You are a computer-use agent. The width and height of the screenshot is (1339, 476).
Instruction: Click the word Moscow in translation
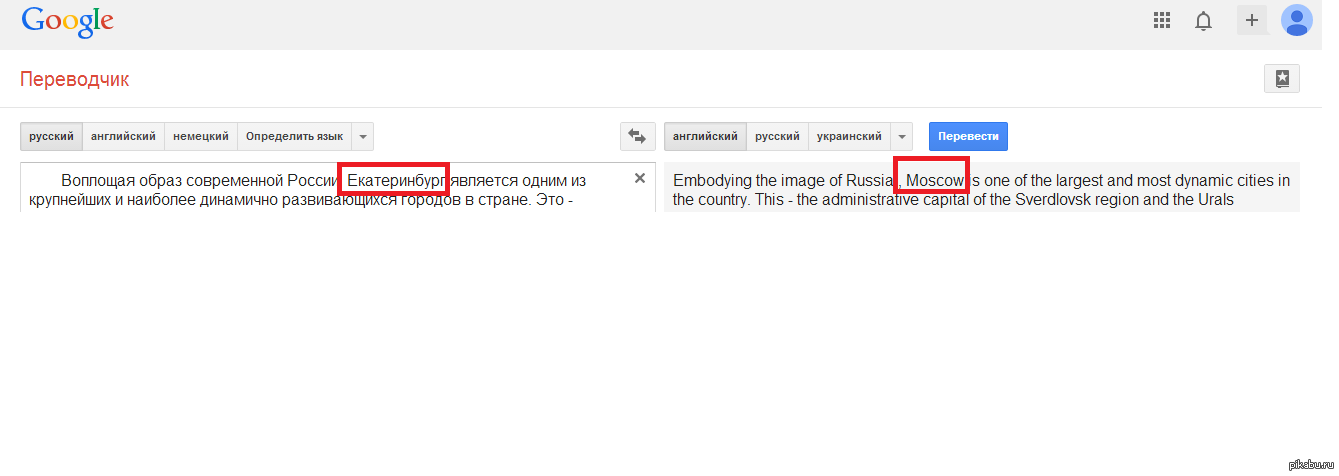pyautogui.click(x=936, y=181)
